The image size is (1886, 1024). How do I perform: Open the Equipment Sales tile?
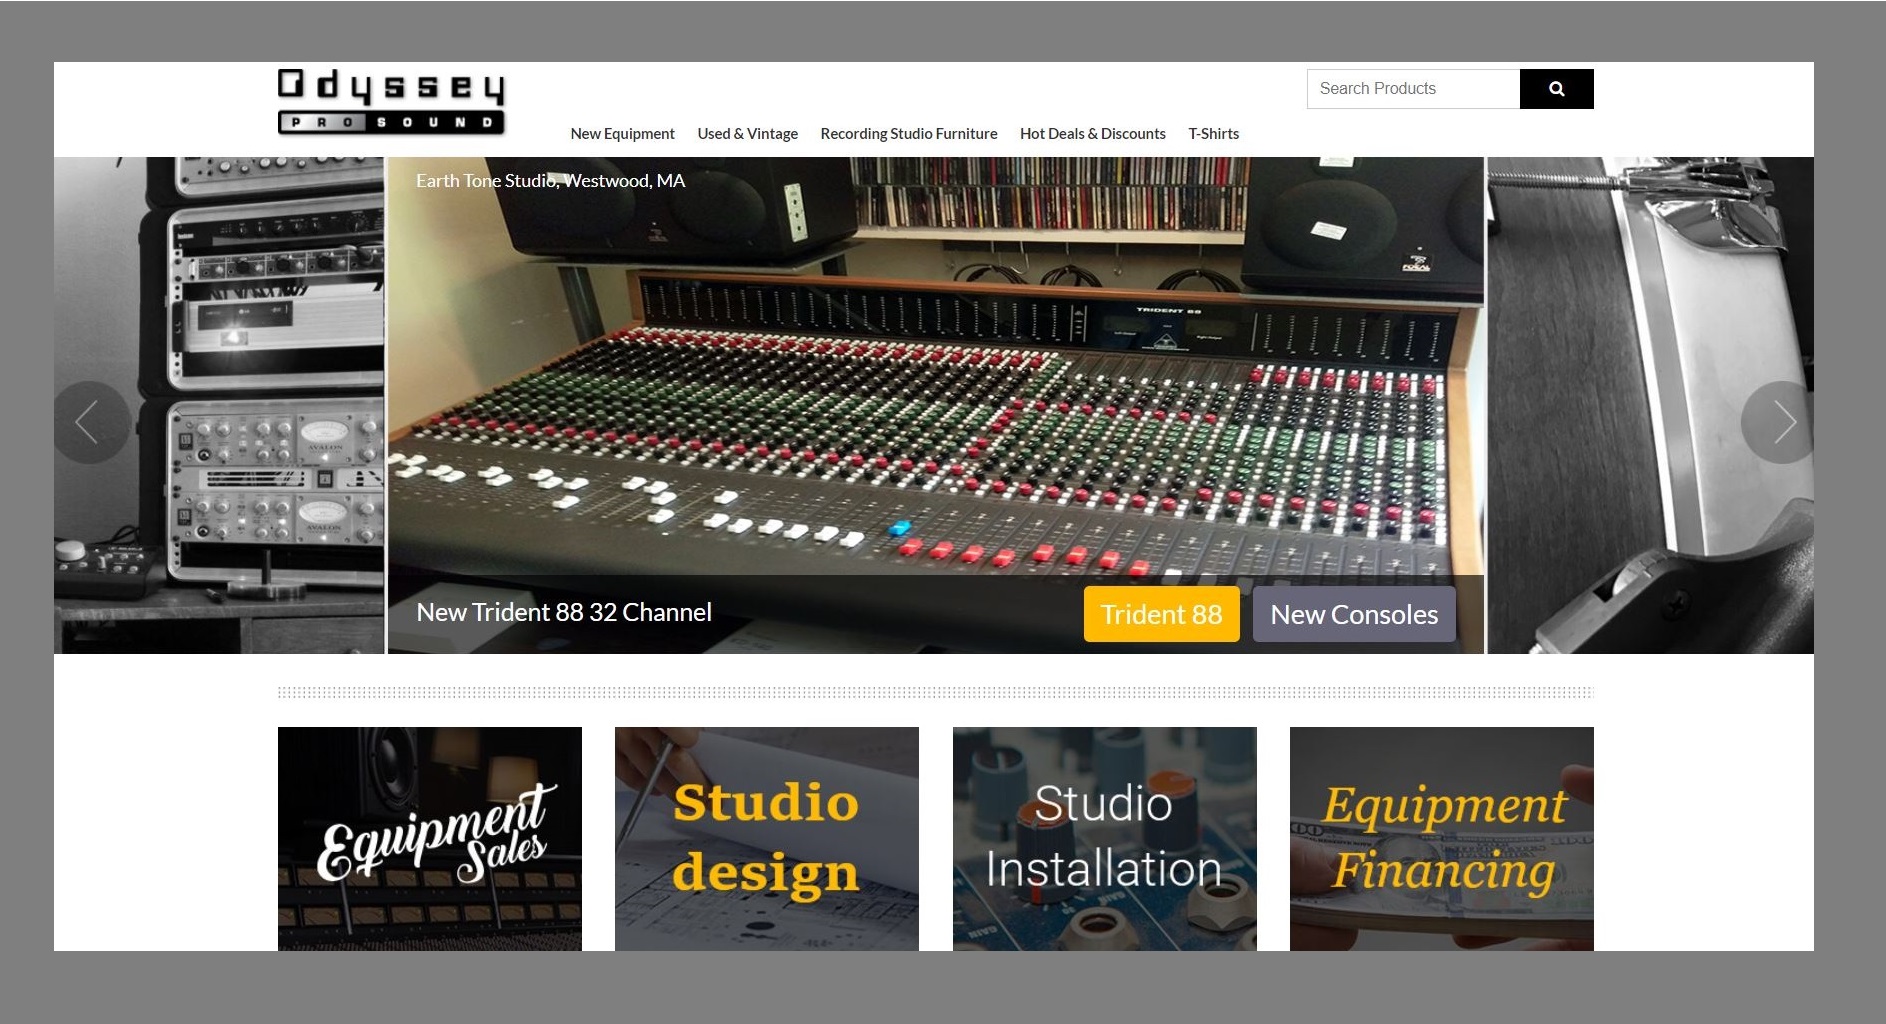(x=430, y=838)
